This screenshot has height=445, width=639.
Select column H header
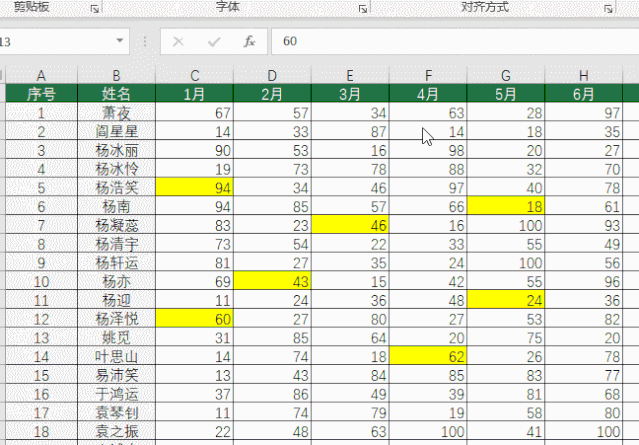[x=585, y=75]
